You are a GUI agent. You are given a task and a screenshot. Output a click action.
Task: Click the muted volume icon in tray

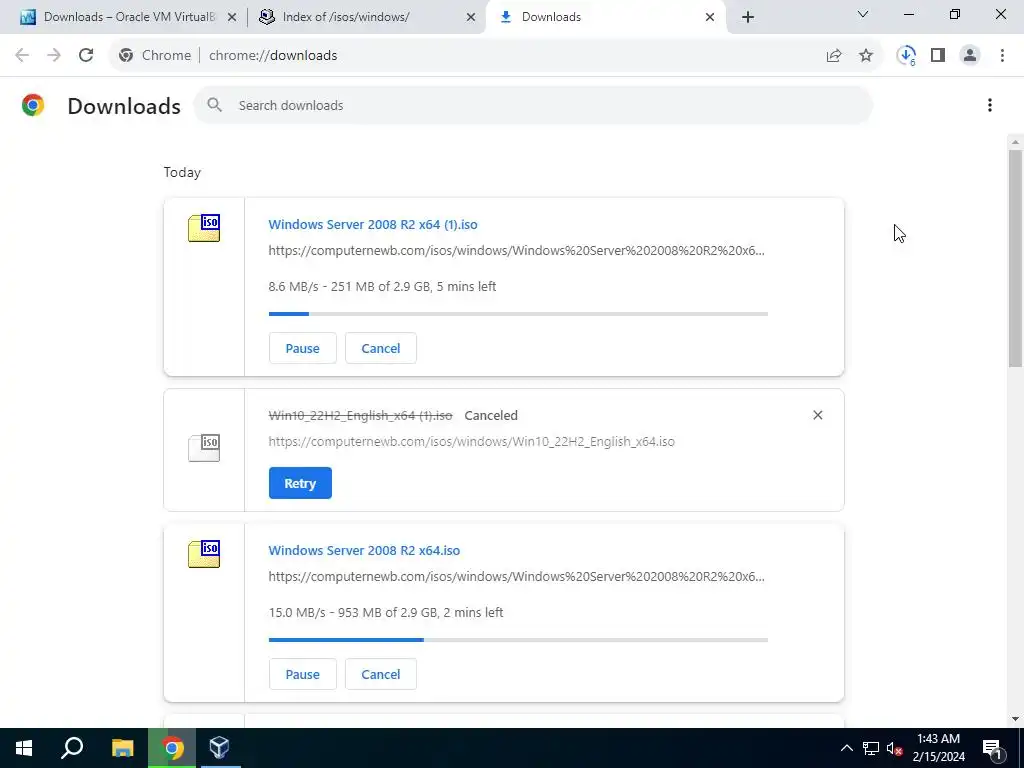point(895,748)
